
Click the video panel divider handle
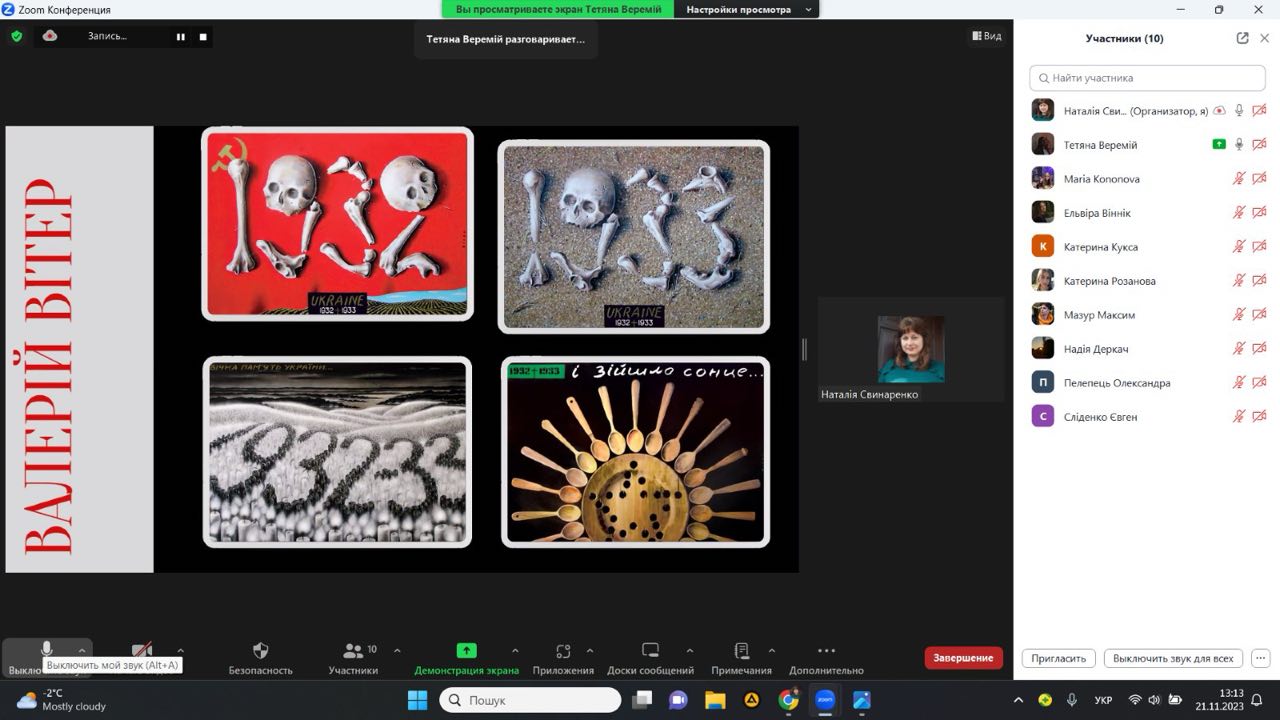pos(804,349)
